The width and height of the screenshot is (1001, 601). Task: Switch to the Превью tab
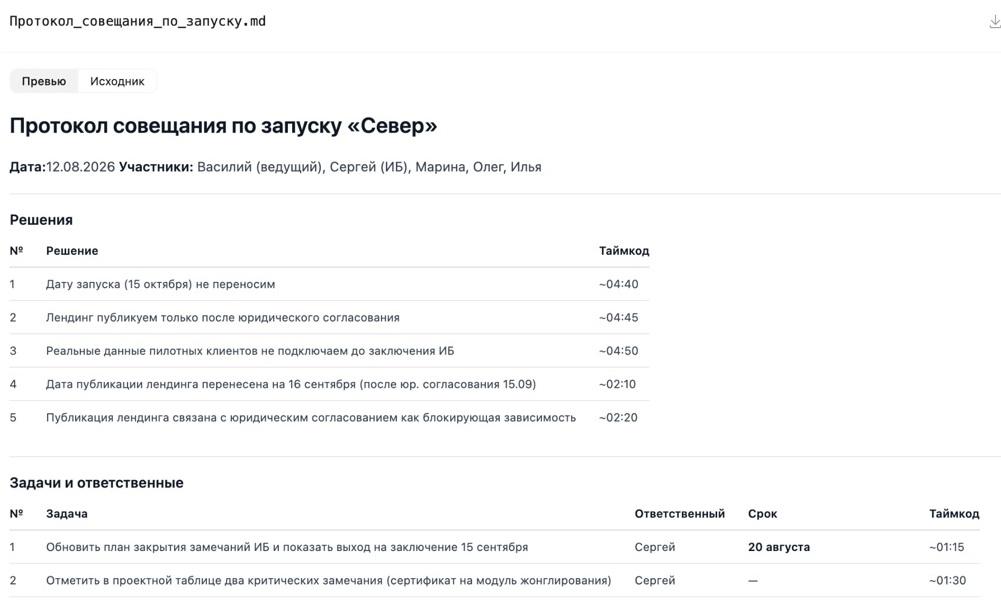[43, 81]
